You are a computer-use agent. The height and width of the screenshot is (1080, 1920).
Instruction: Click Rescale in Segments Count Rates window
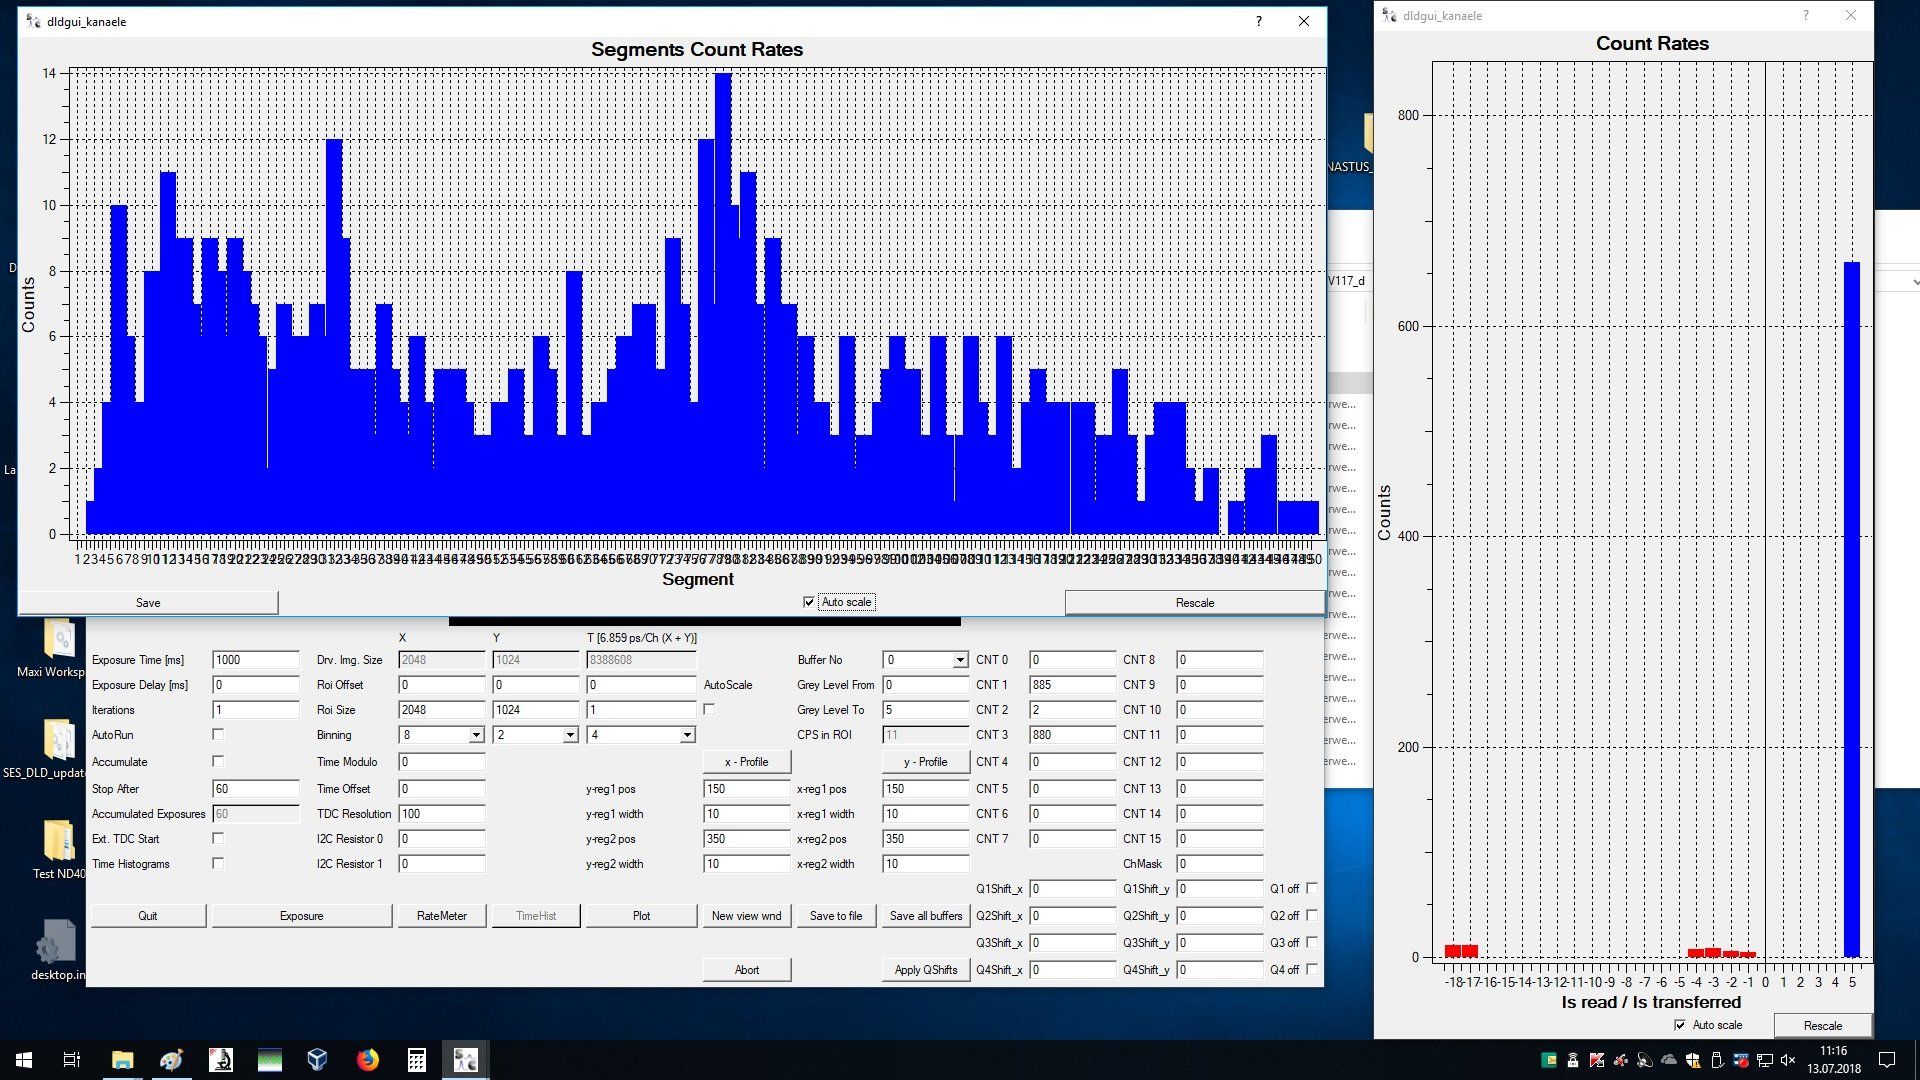(x=1194, y=603)
